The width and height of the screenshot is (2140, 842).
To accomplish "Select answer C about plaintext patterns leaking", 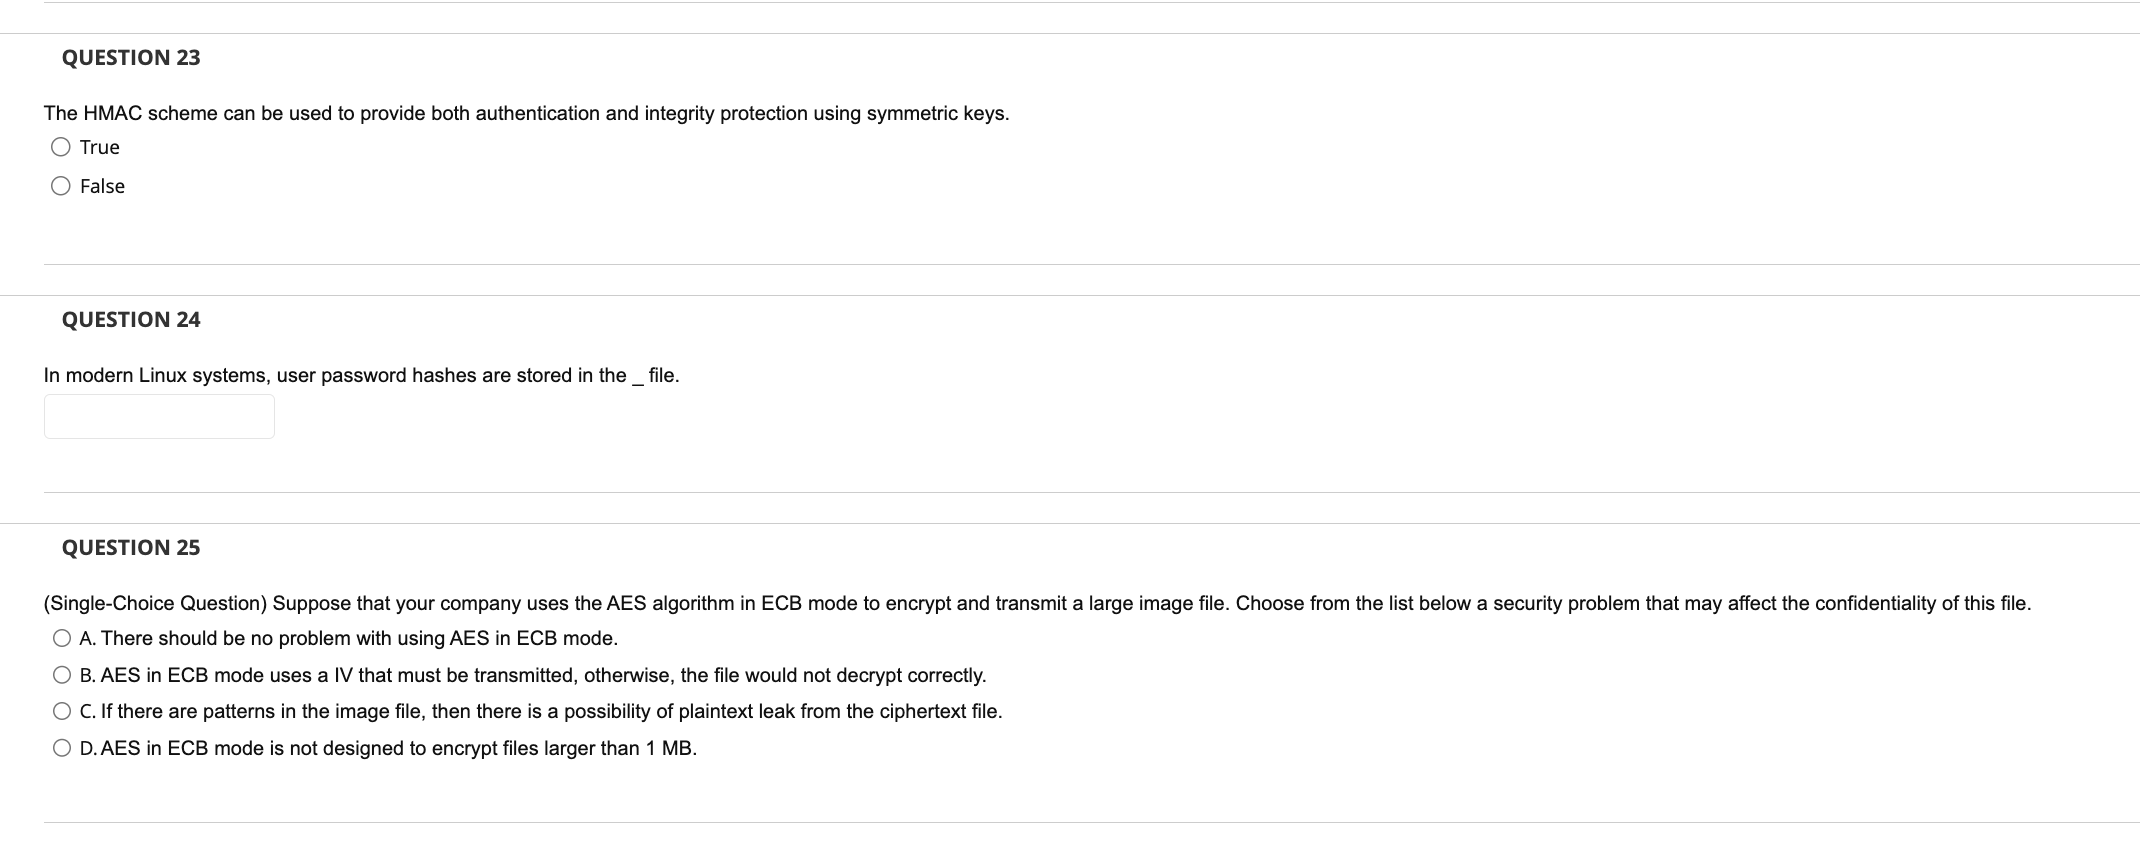I will (x=61, y=710).
